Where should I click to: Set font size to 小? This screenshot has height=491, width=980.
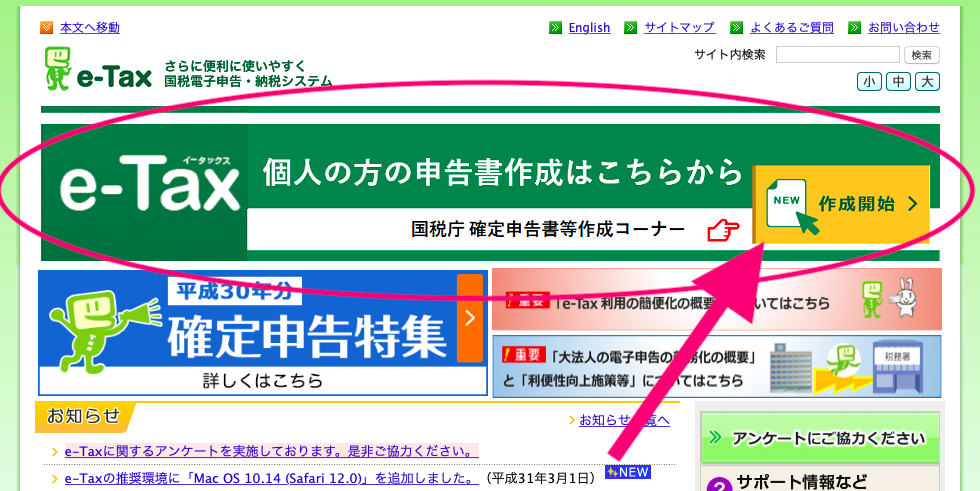point(869,82)
